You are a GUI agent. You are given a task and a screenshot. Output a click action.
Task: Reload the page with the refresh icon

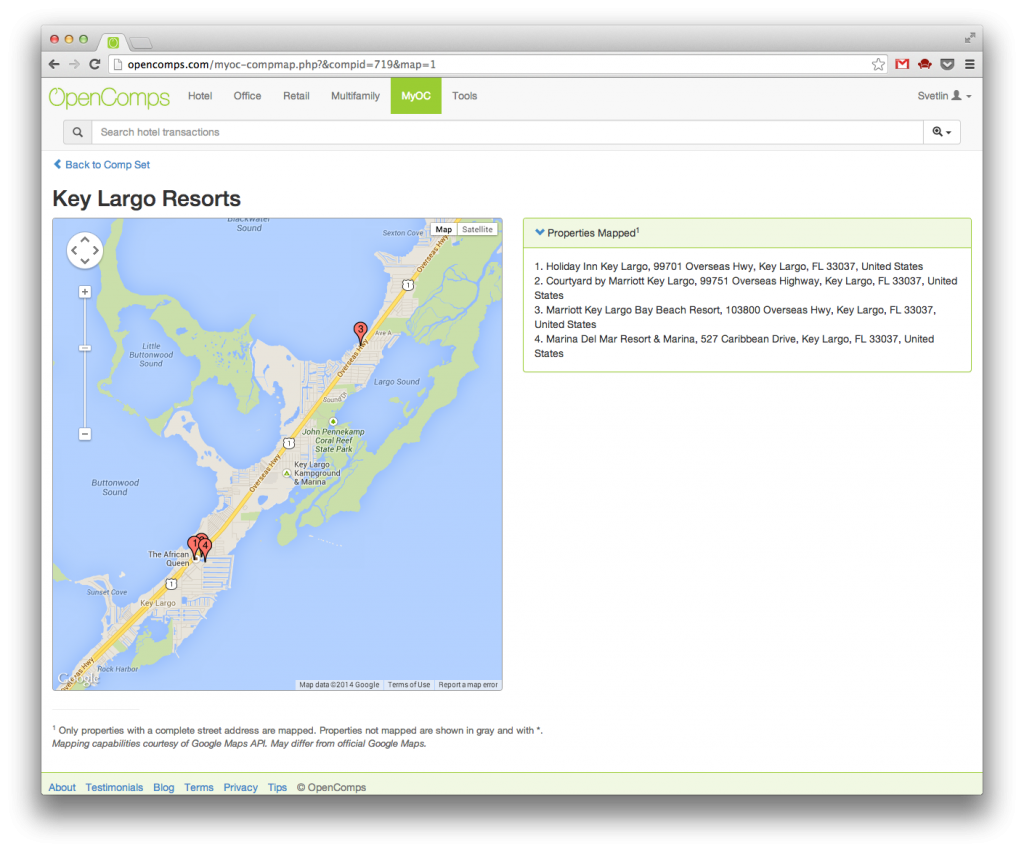[95, 64]
